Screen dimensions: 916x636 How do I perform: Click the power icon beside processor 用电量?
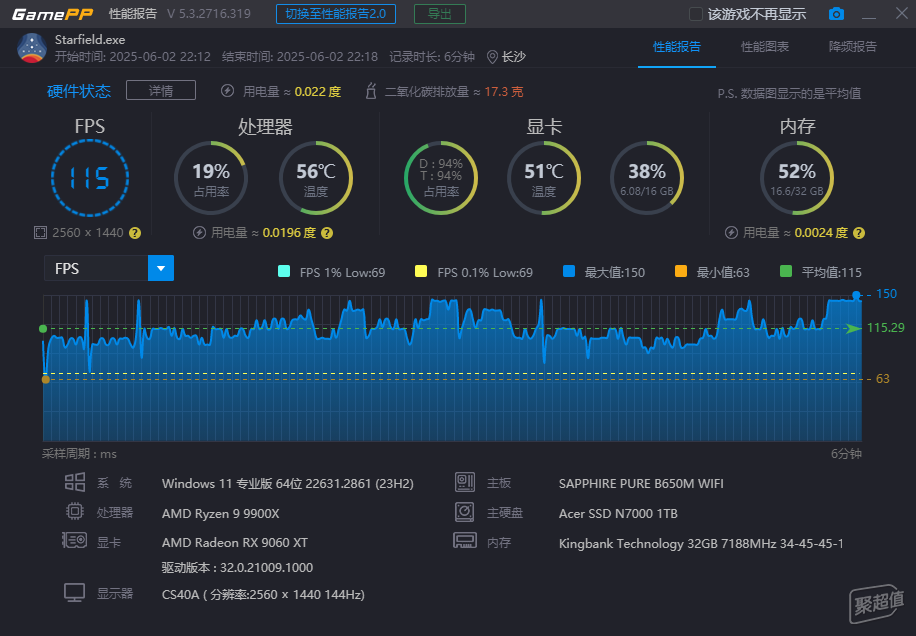199,233
